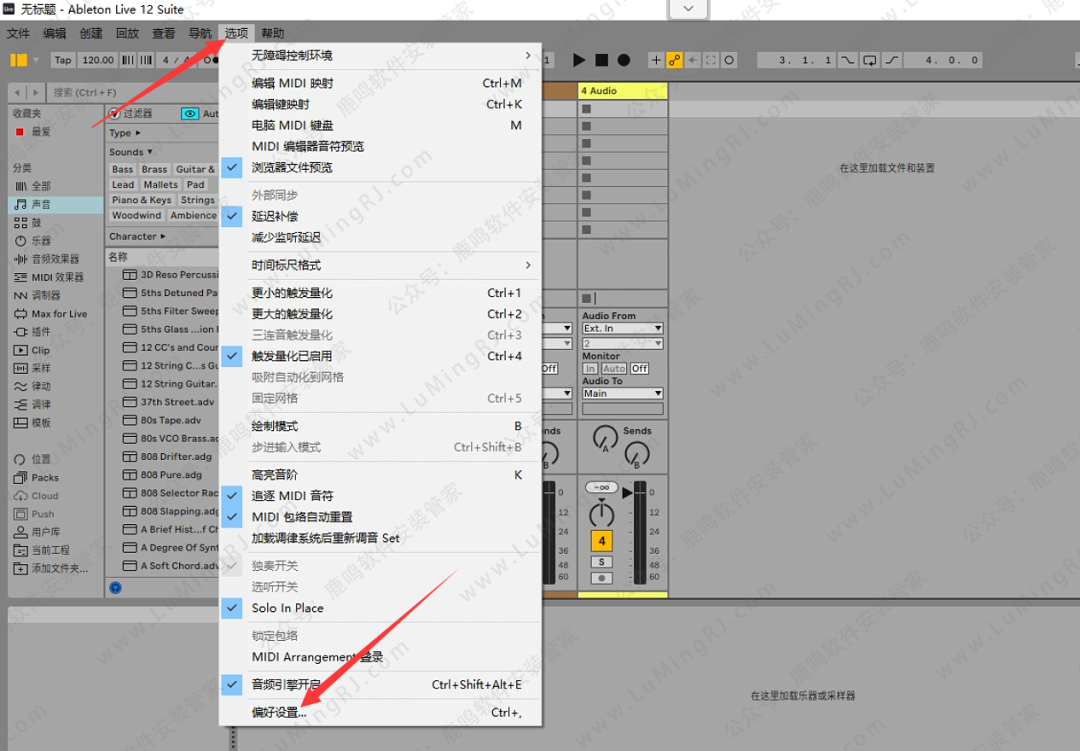Toggle the Automation Arm icon
Viewport: 1080px width, 751px height.
pos(674,60)
